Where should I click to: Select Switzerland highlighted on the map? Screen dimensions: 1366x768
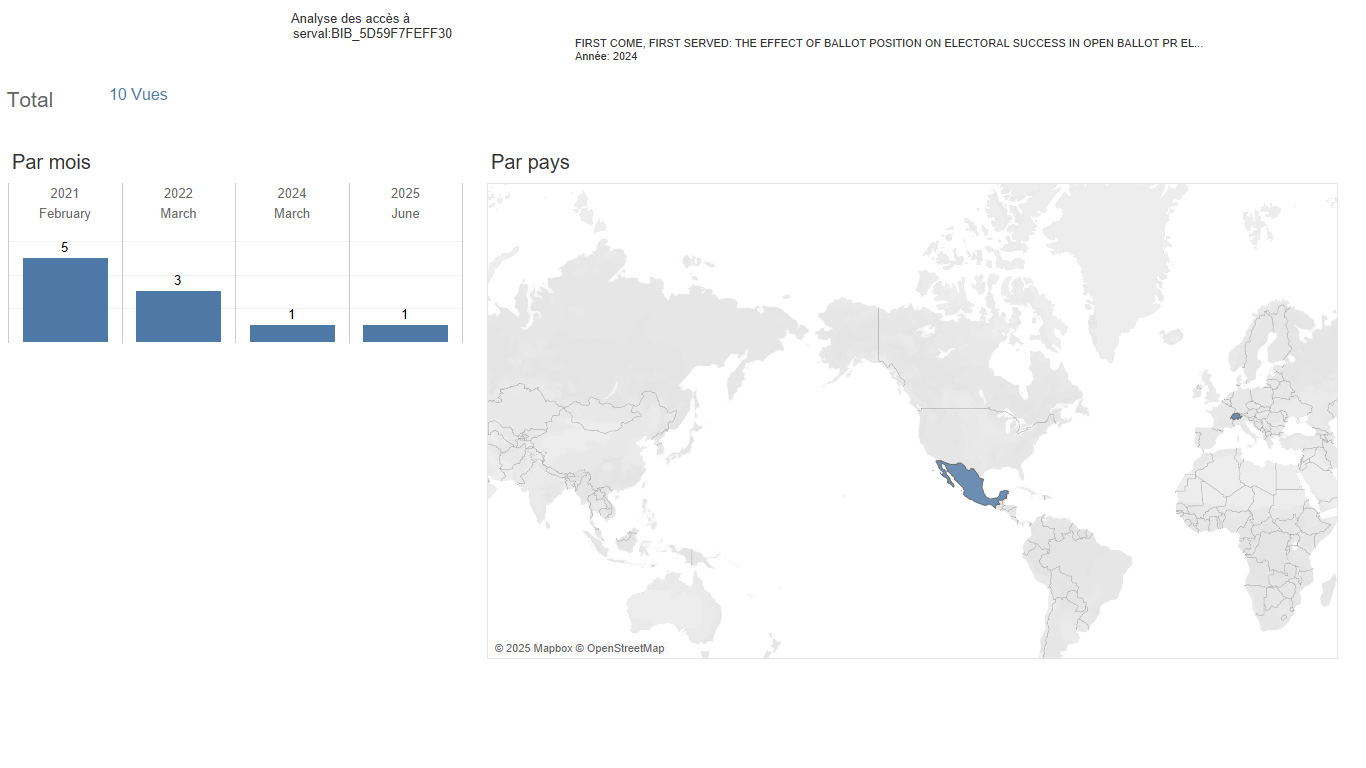[x=1236, y=416]
